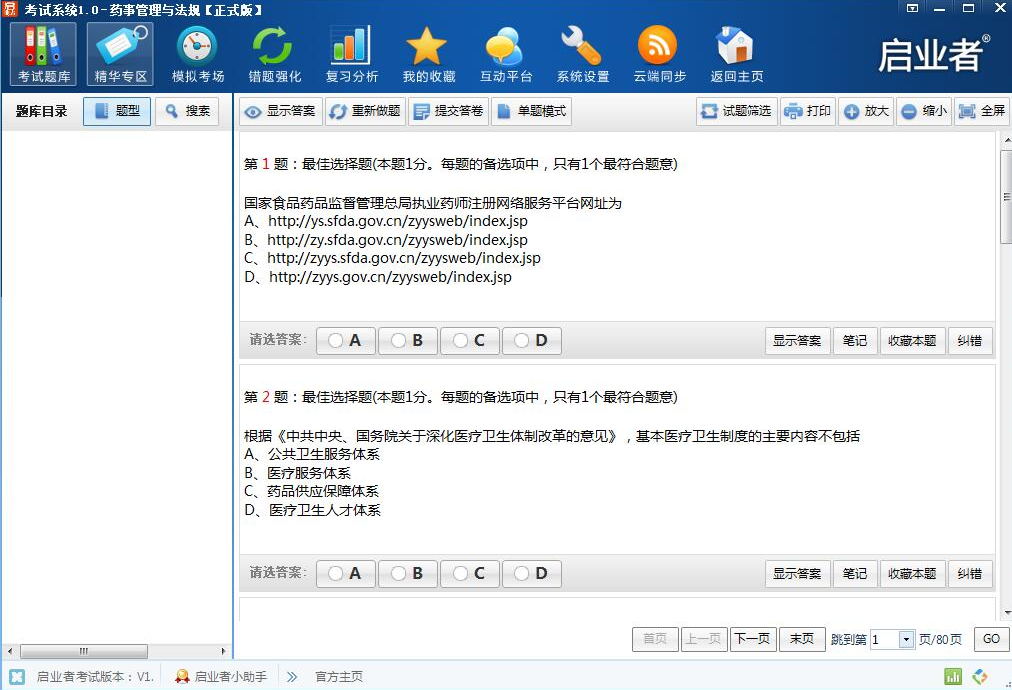Viewport: 1012px width, 690px height.
Task: Select answer C for question 2
Action: coord(469,574)
